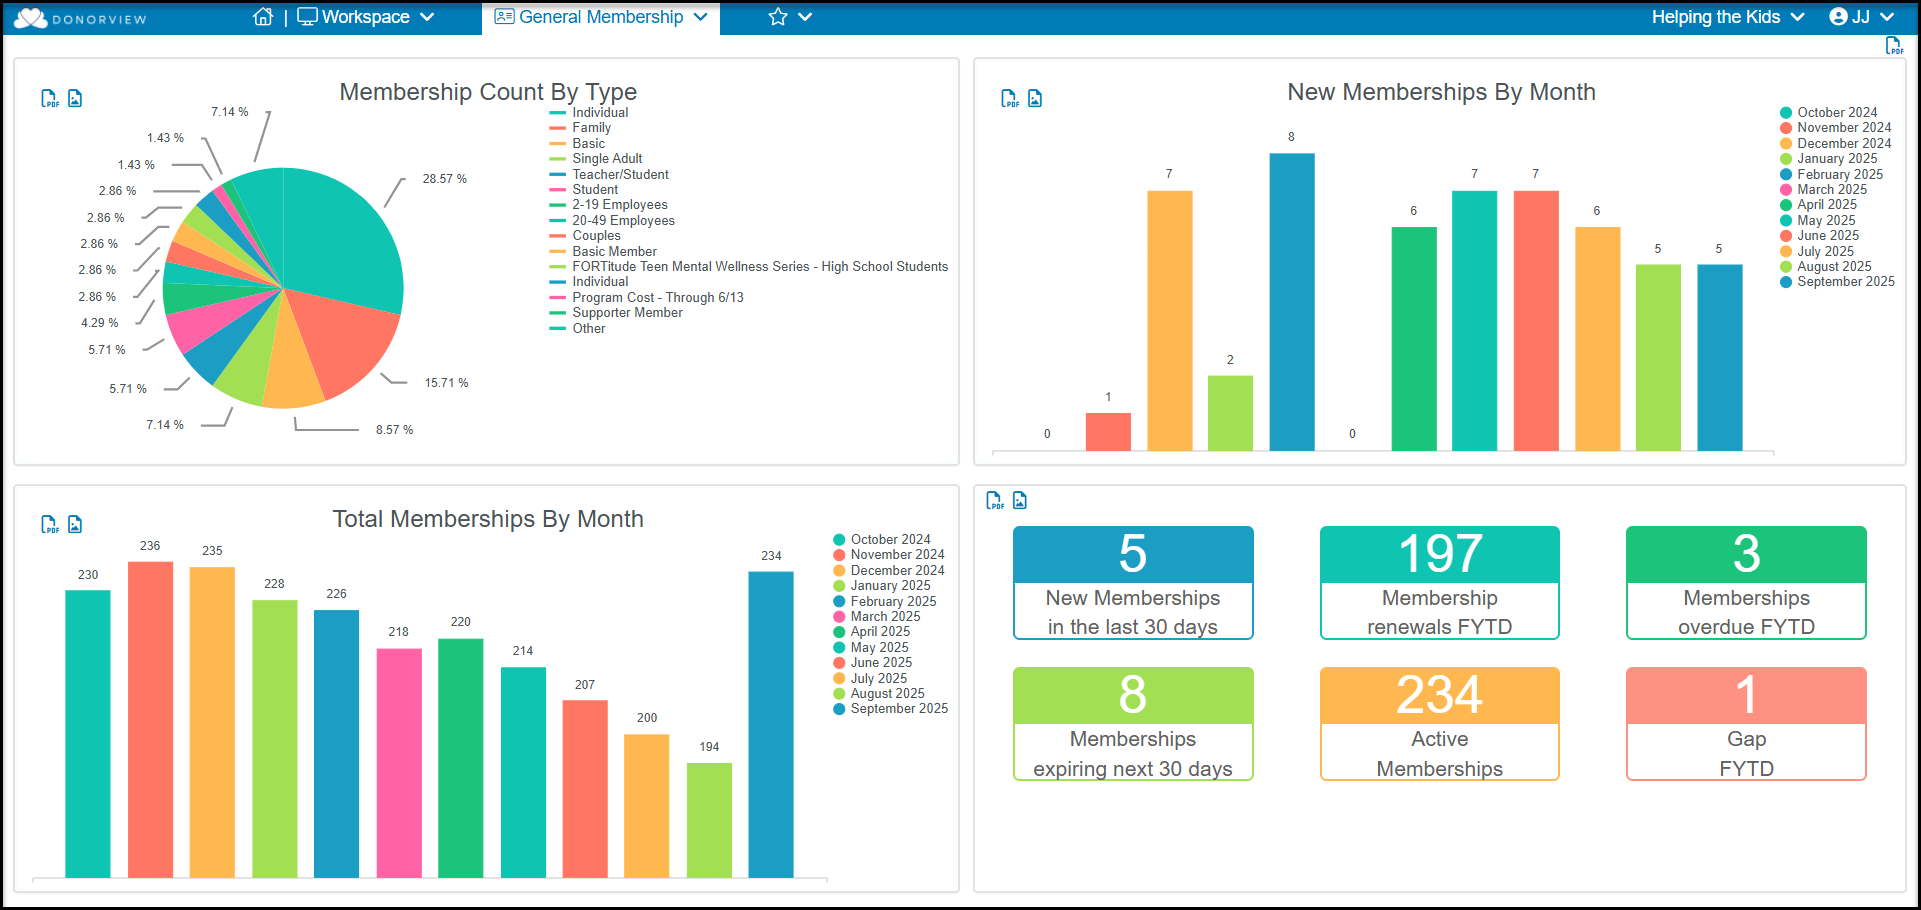Expand the JJ account dropdown chevron

1887,17
